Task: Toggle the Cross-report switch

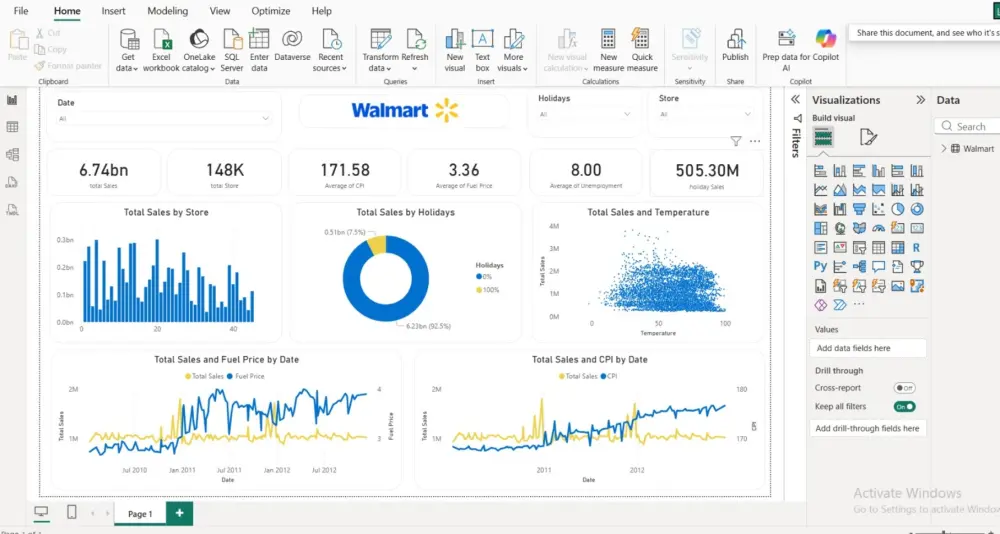Action: pyautogui.click(x=904, y=388)
